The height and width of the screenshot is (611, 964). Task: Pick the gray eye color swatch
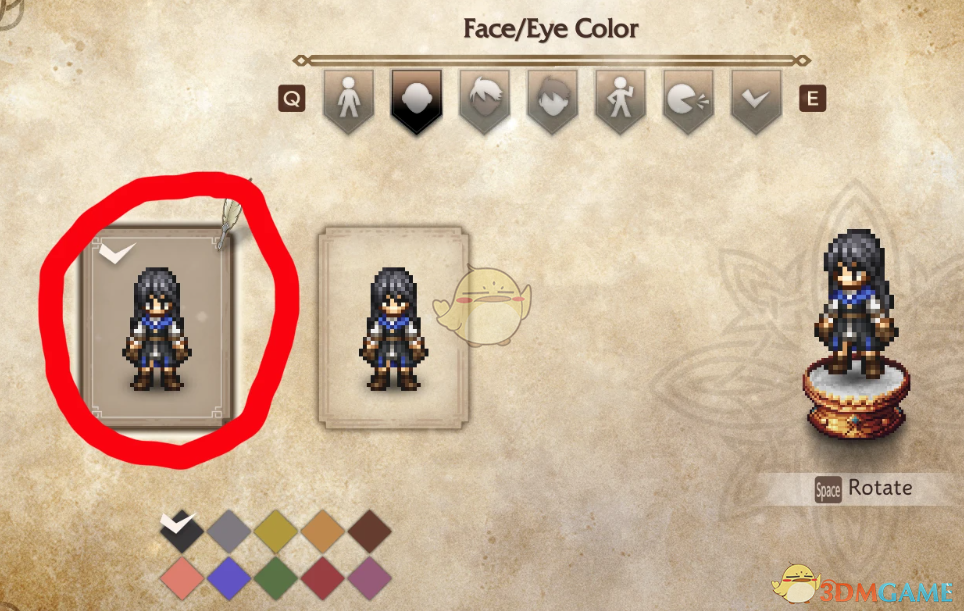[229, 532]
